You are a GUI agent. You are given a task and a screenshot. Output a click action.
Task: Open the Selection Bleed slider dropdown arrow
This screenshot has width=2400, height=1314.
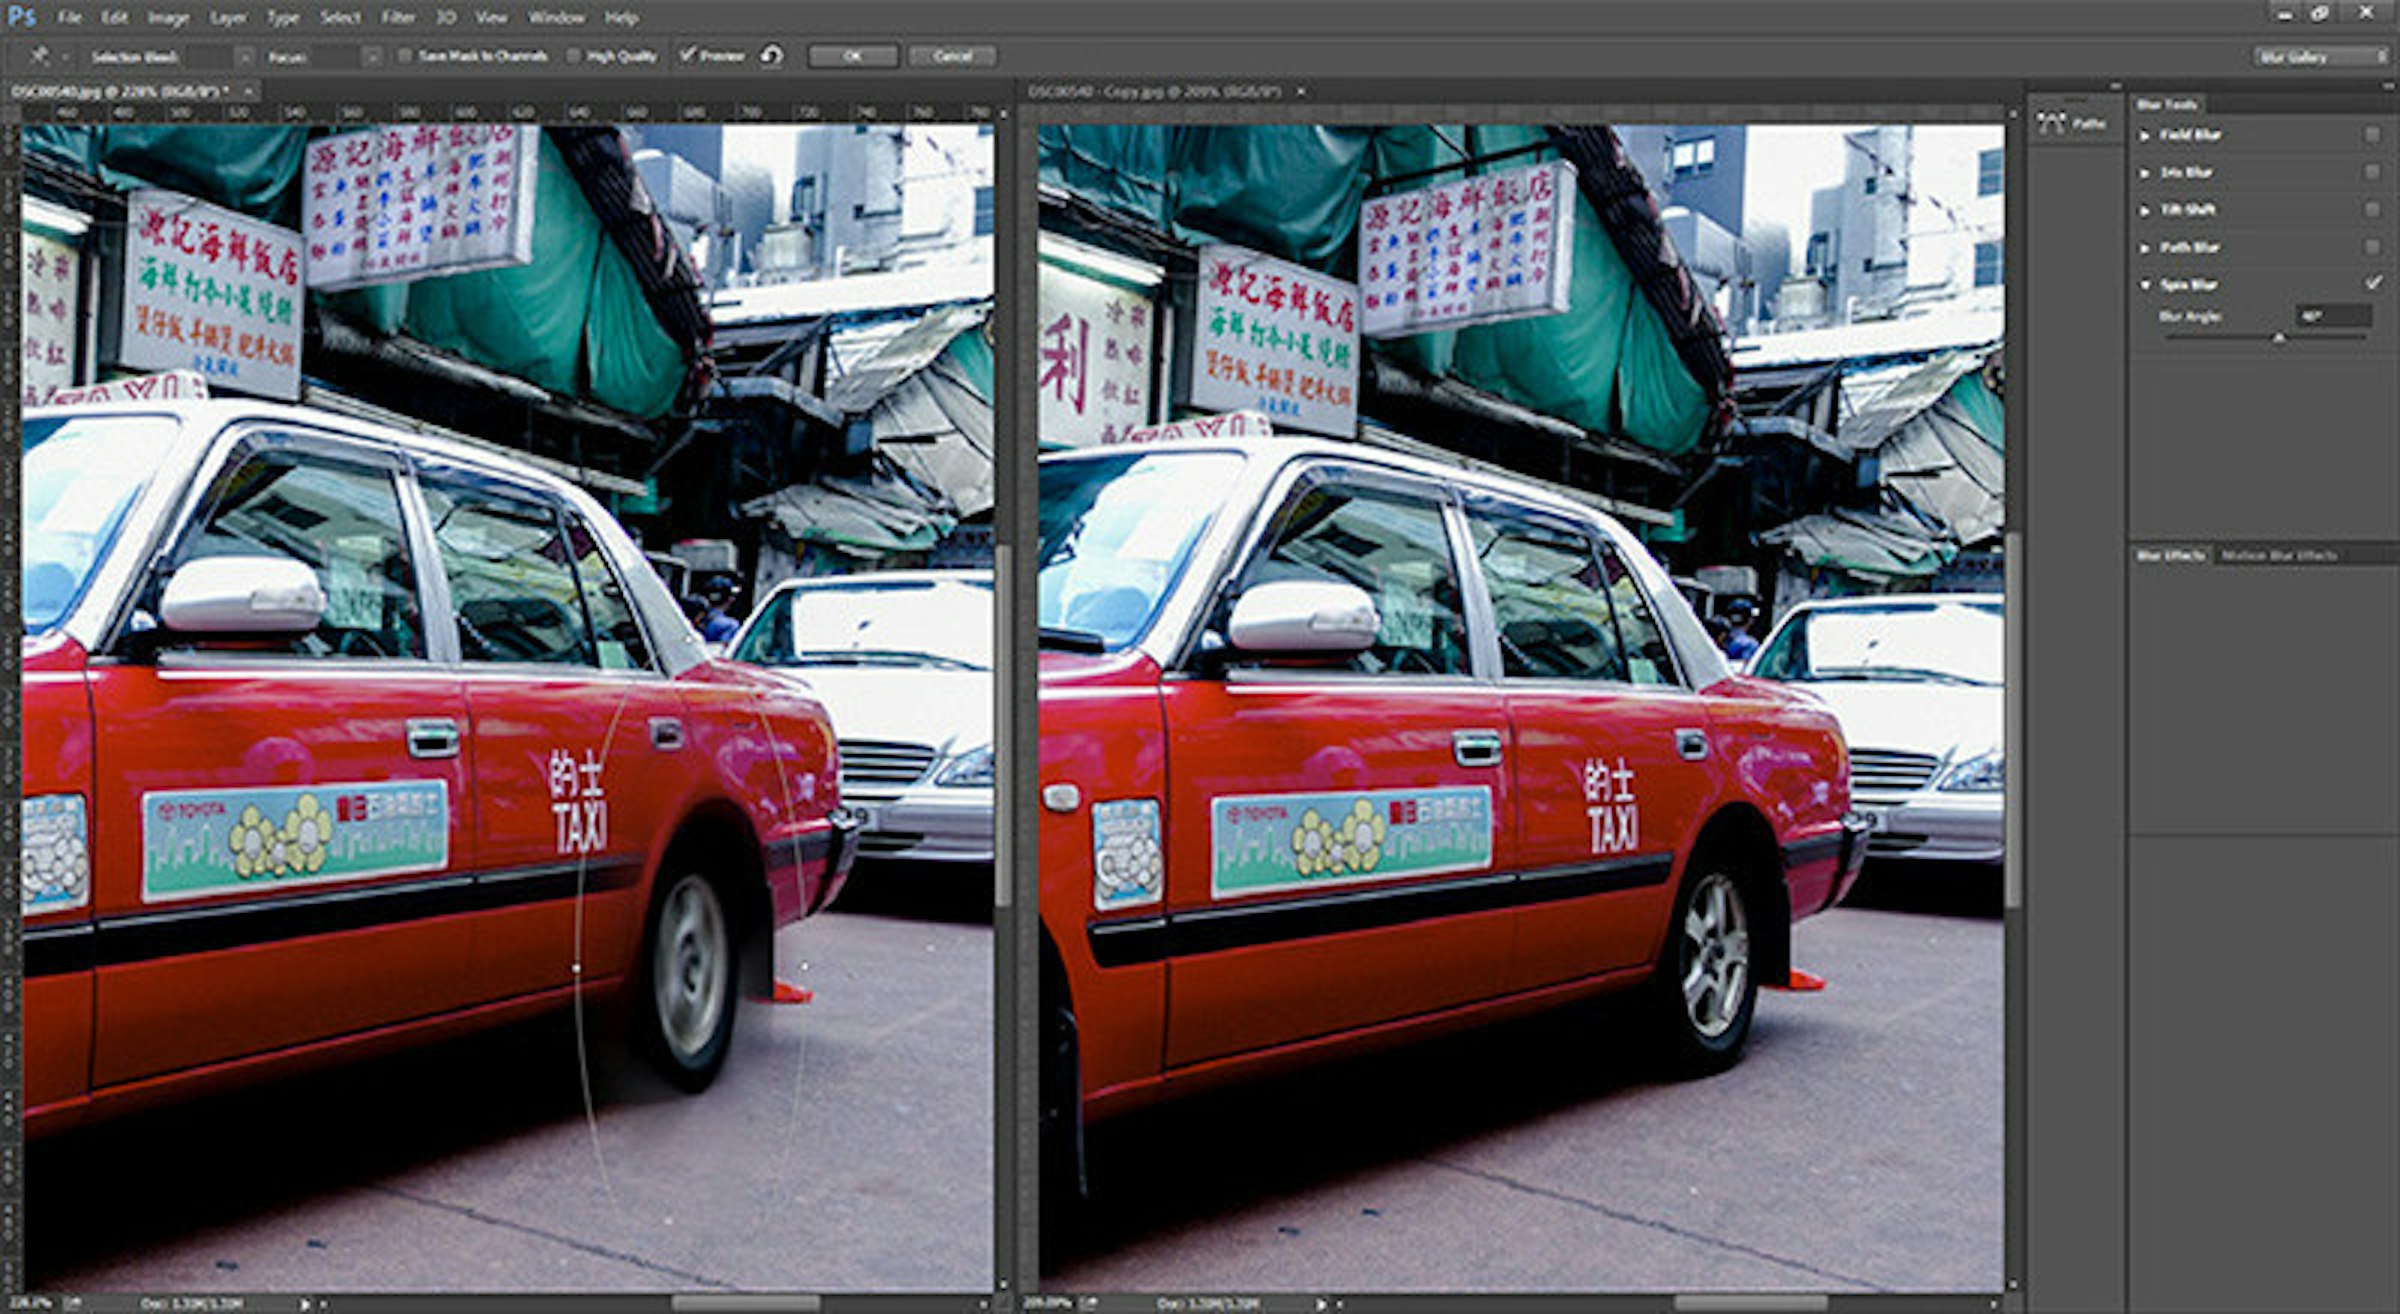pos(244,57)
